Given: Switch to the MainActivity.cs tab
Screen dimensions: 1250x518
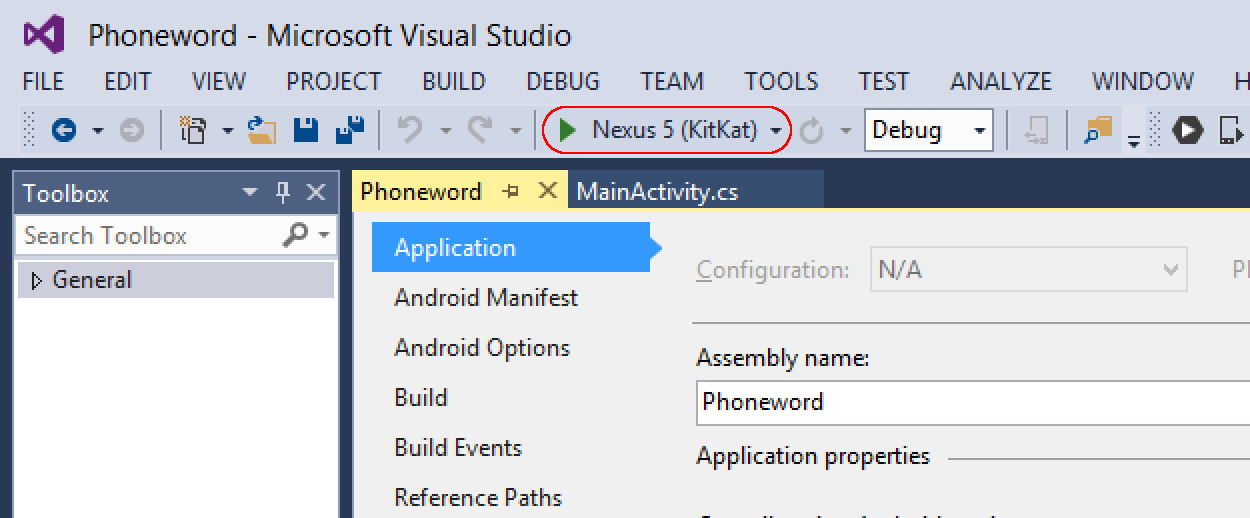Looking at the screenshot, I should point(657,191).
